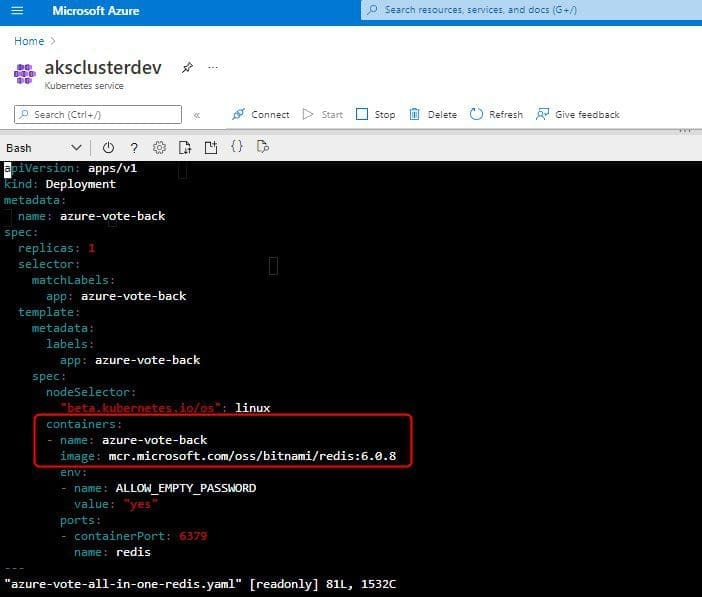The height and width of the screenshot is (597, 702).
Task: Click the Connect button
Action: coord(261,114)
